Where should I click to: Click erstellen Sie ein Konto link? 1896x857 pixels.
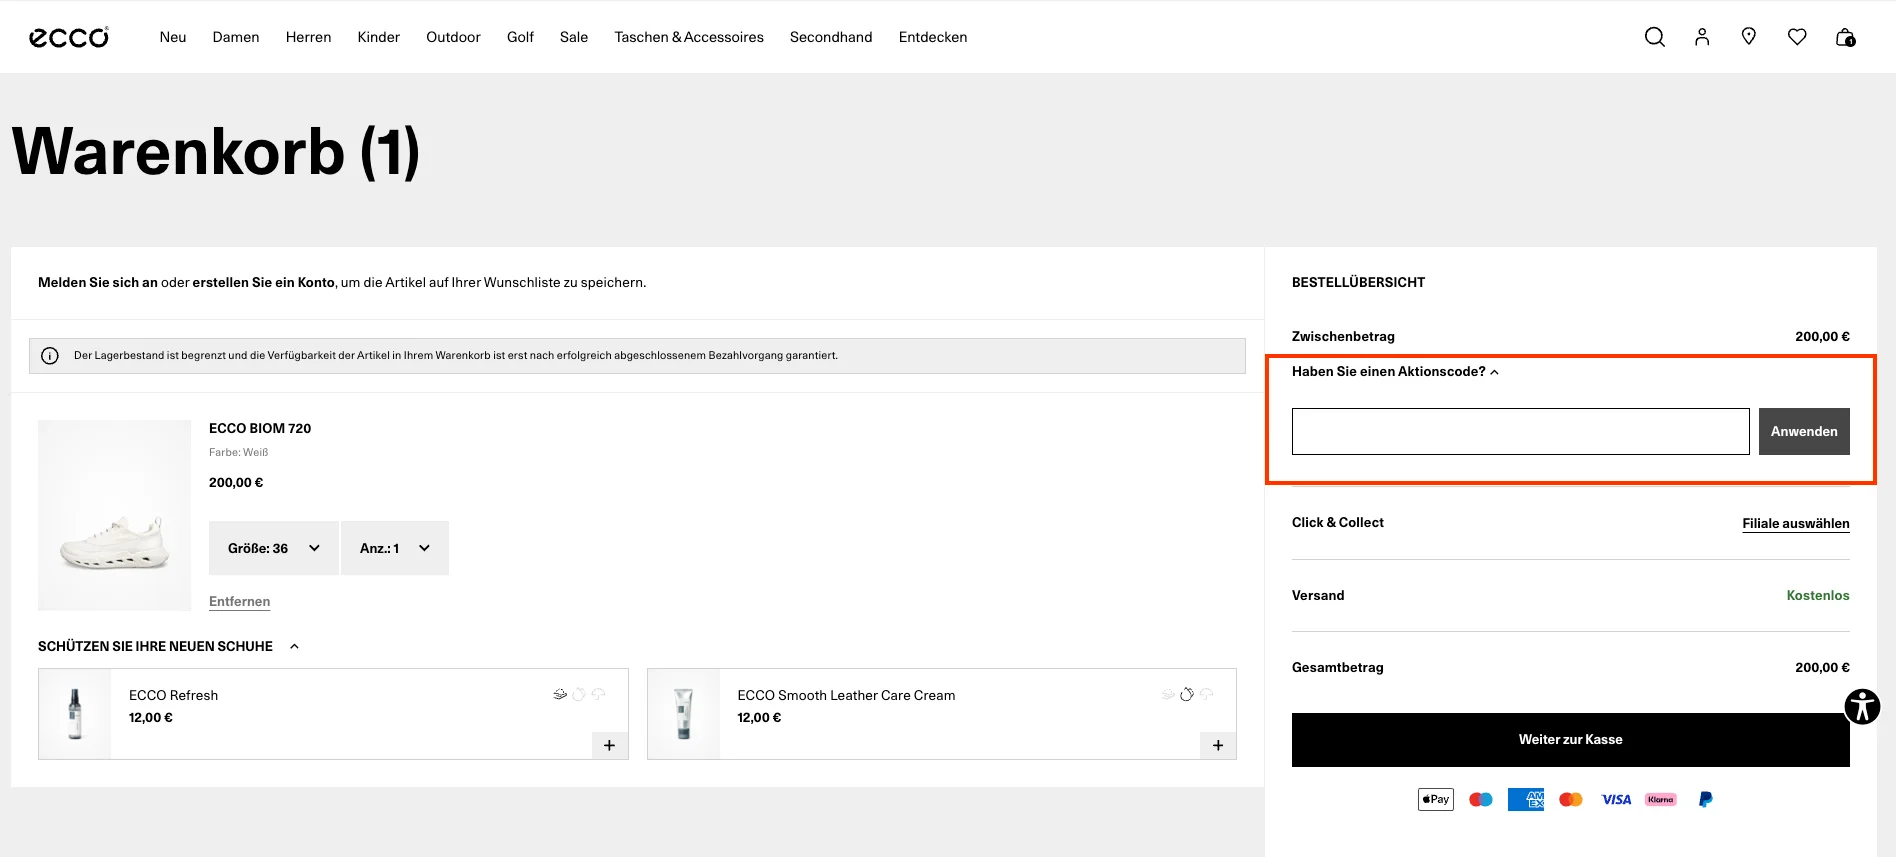(x=264, y=282)
